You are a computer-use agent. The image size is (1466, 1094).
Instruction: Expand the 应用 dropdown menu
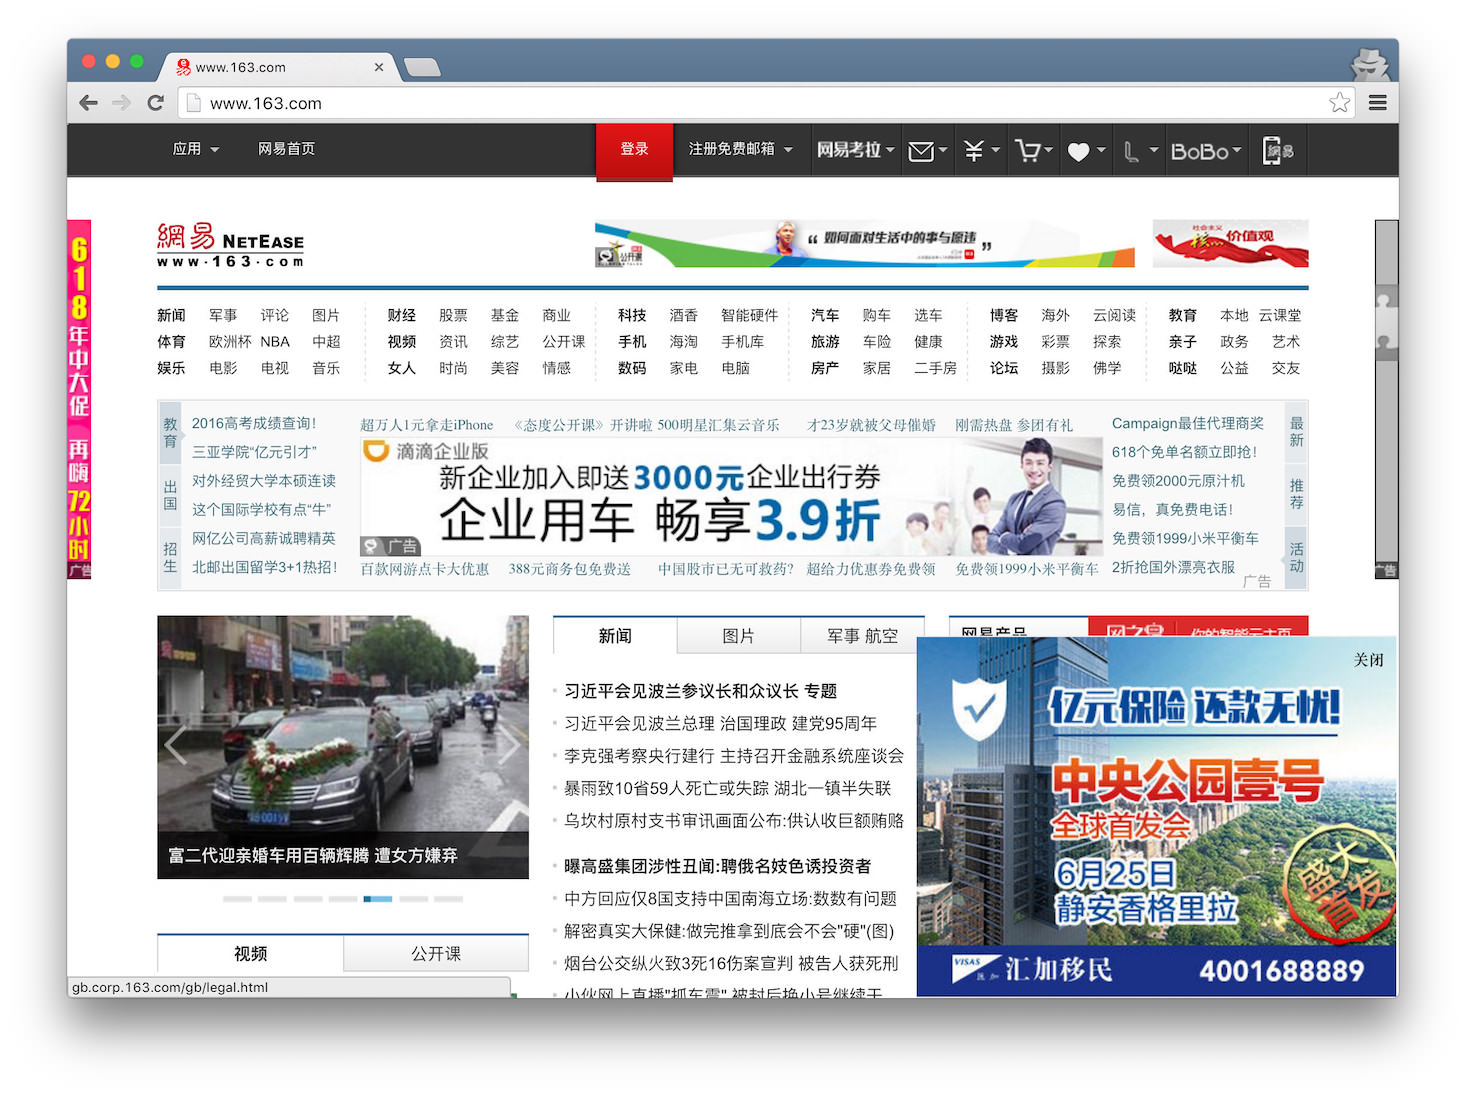tap(195, 149)
